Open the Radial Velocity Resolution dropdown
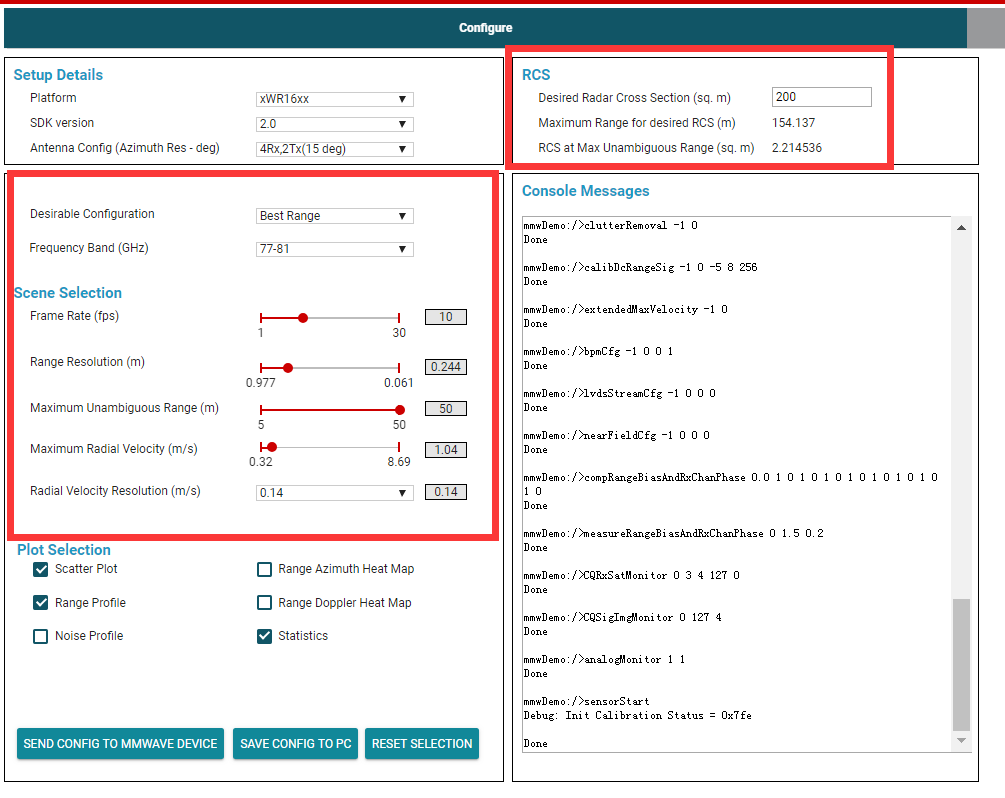 tap(334, 492)
